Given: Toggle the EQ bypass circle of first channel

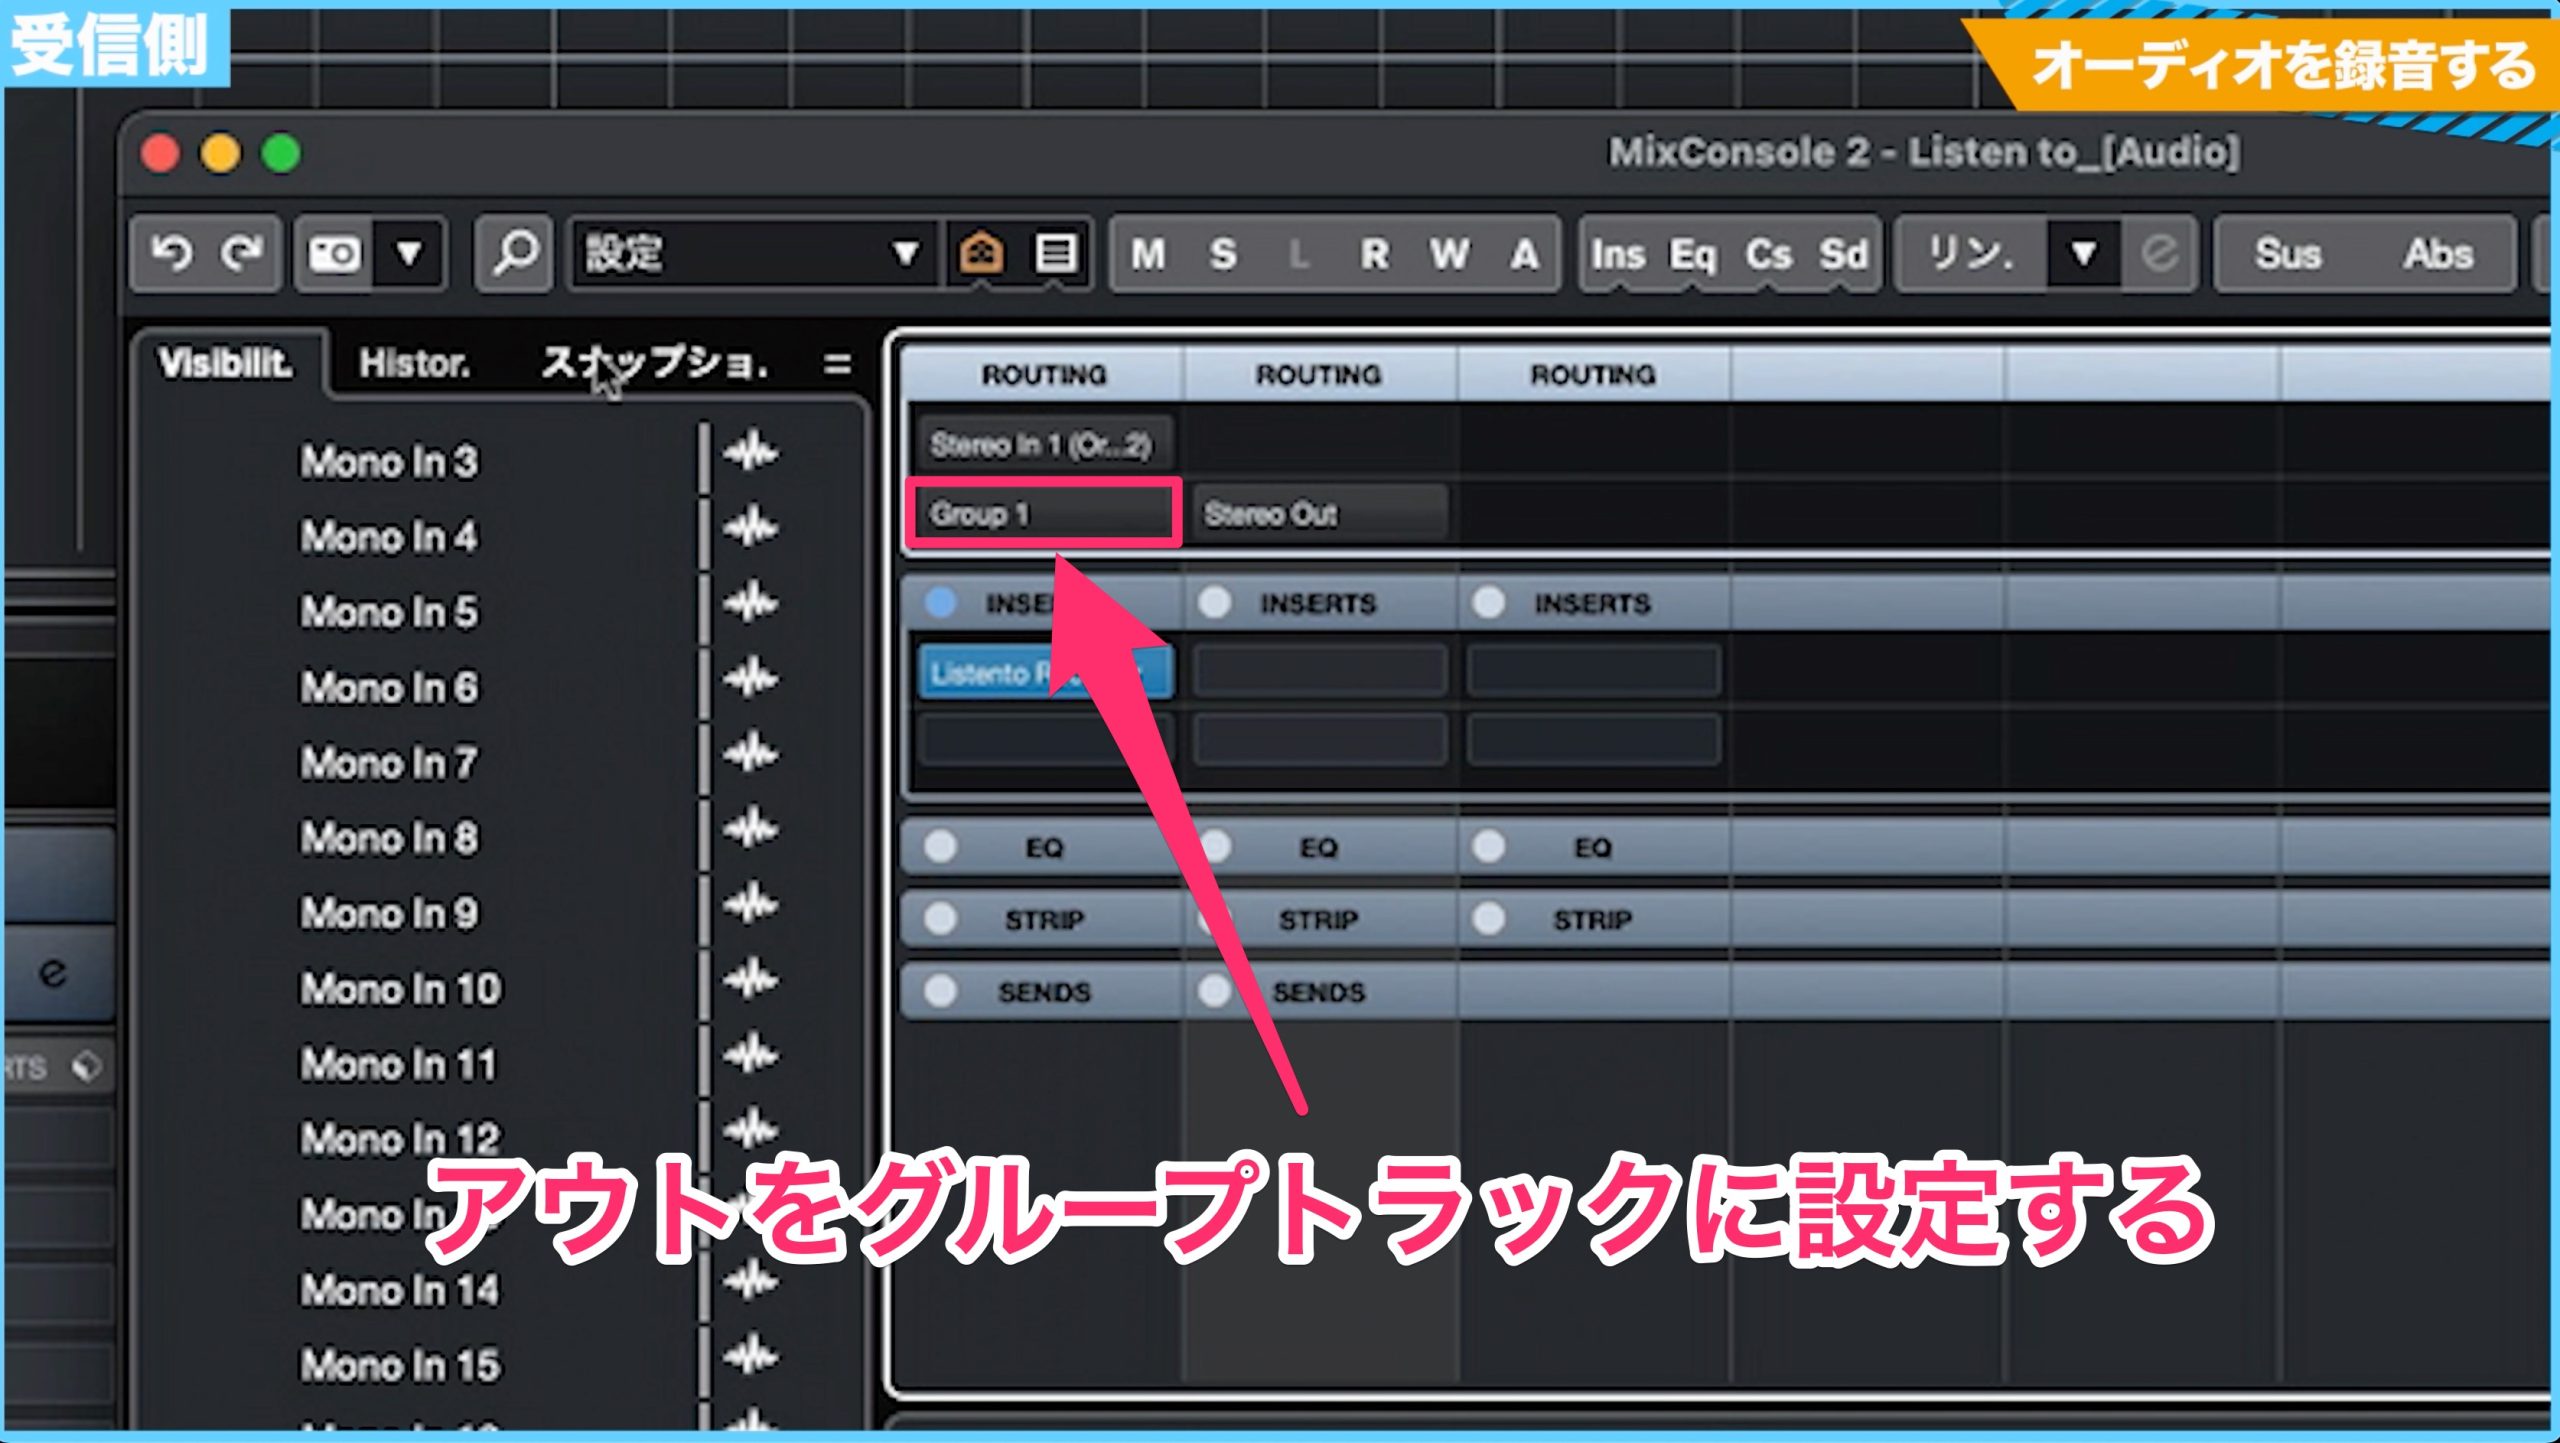Looking at the screenshot, I should [x=940, y=846].
